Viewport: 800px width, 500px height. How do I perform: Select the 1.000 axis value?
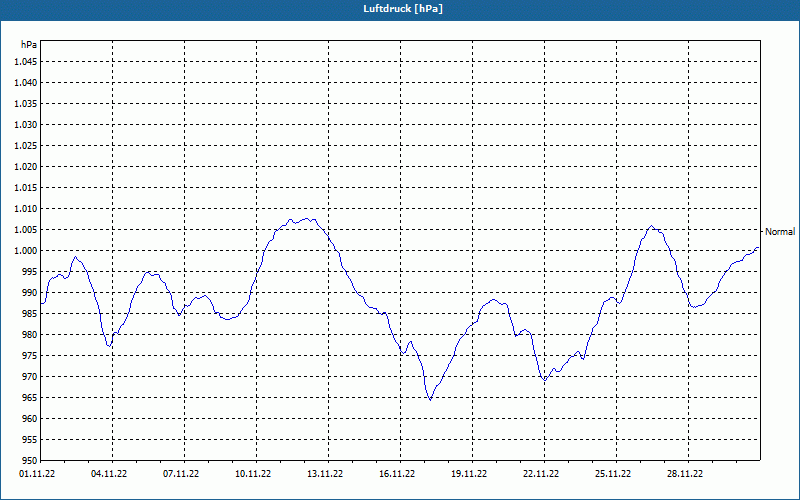(26, 251)
